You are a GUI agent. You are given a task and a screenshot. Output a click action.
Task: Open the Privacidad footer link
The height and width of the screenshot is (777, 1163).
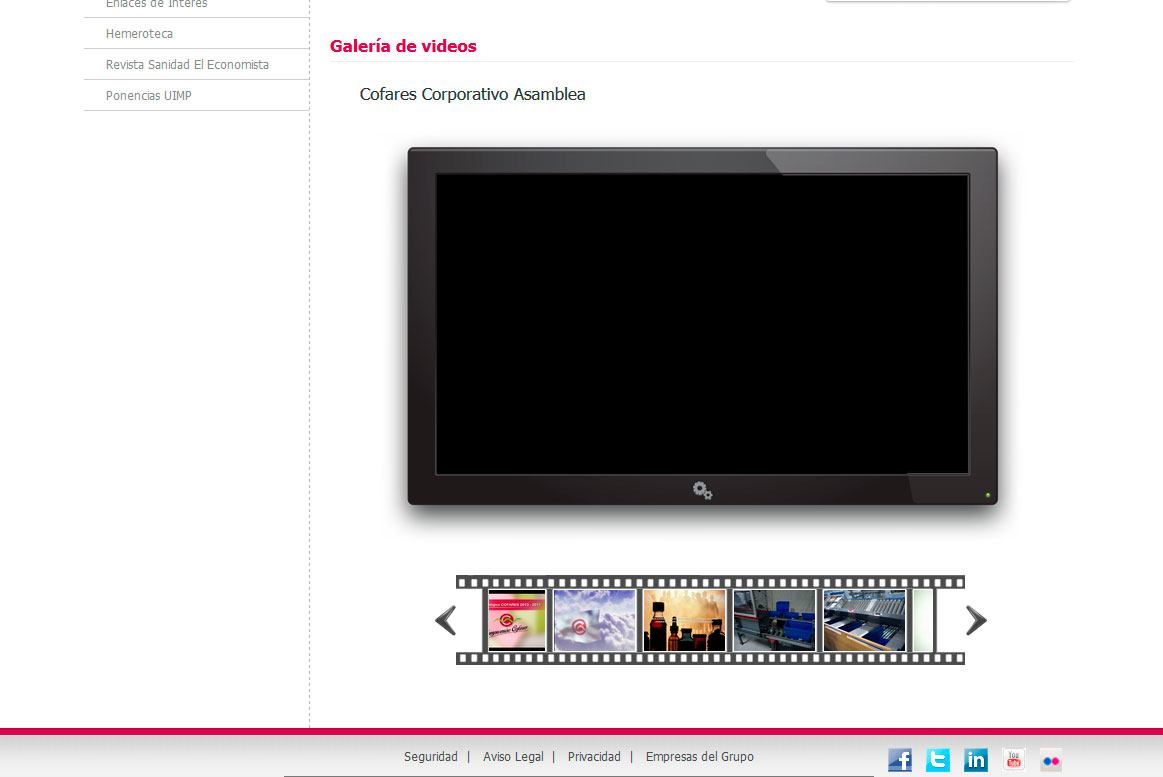(594, 757)
